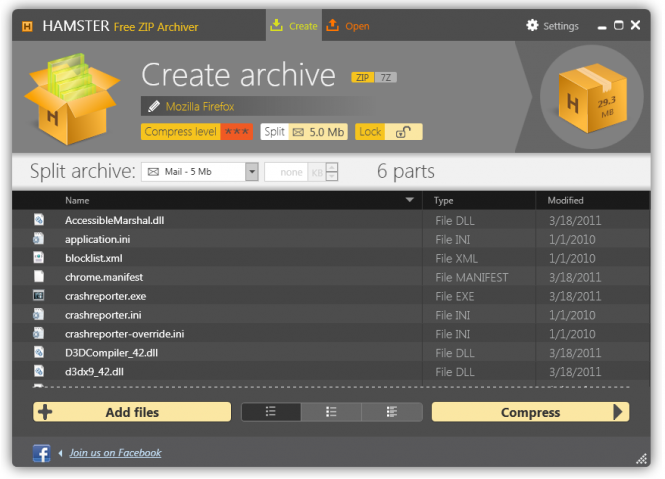Click the 29.3 MB archive box icon
Screen dimensions: 665x479
tap(592, 97)
